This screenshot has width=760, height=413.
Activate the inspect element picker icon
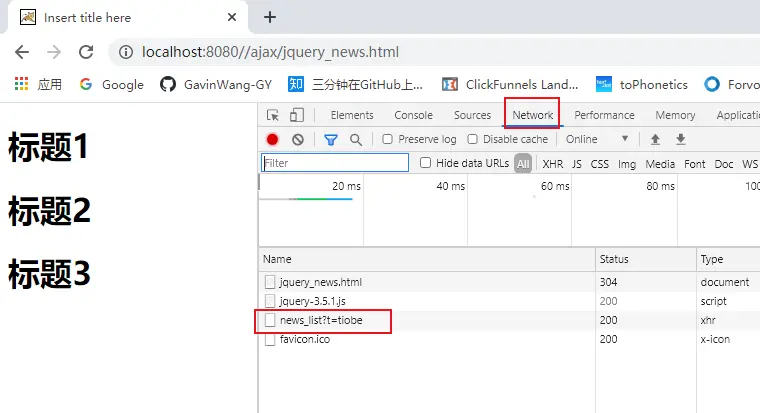273,115
